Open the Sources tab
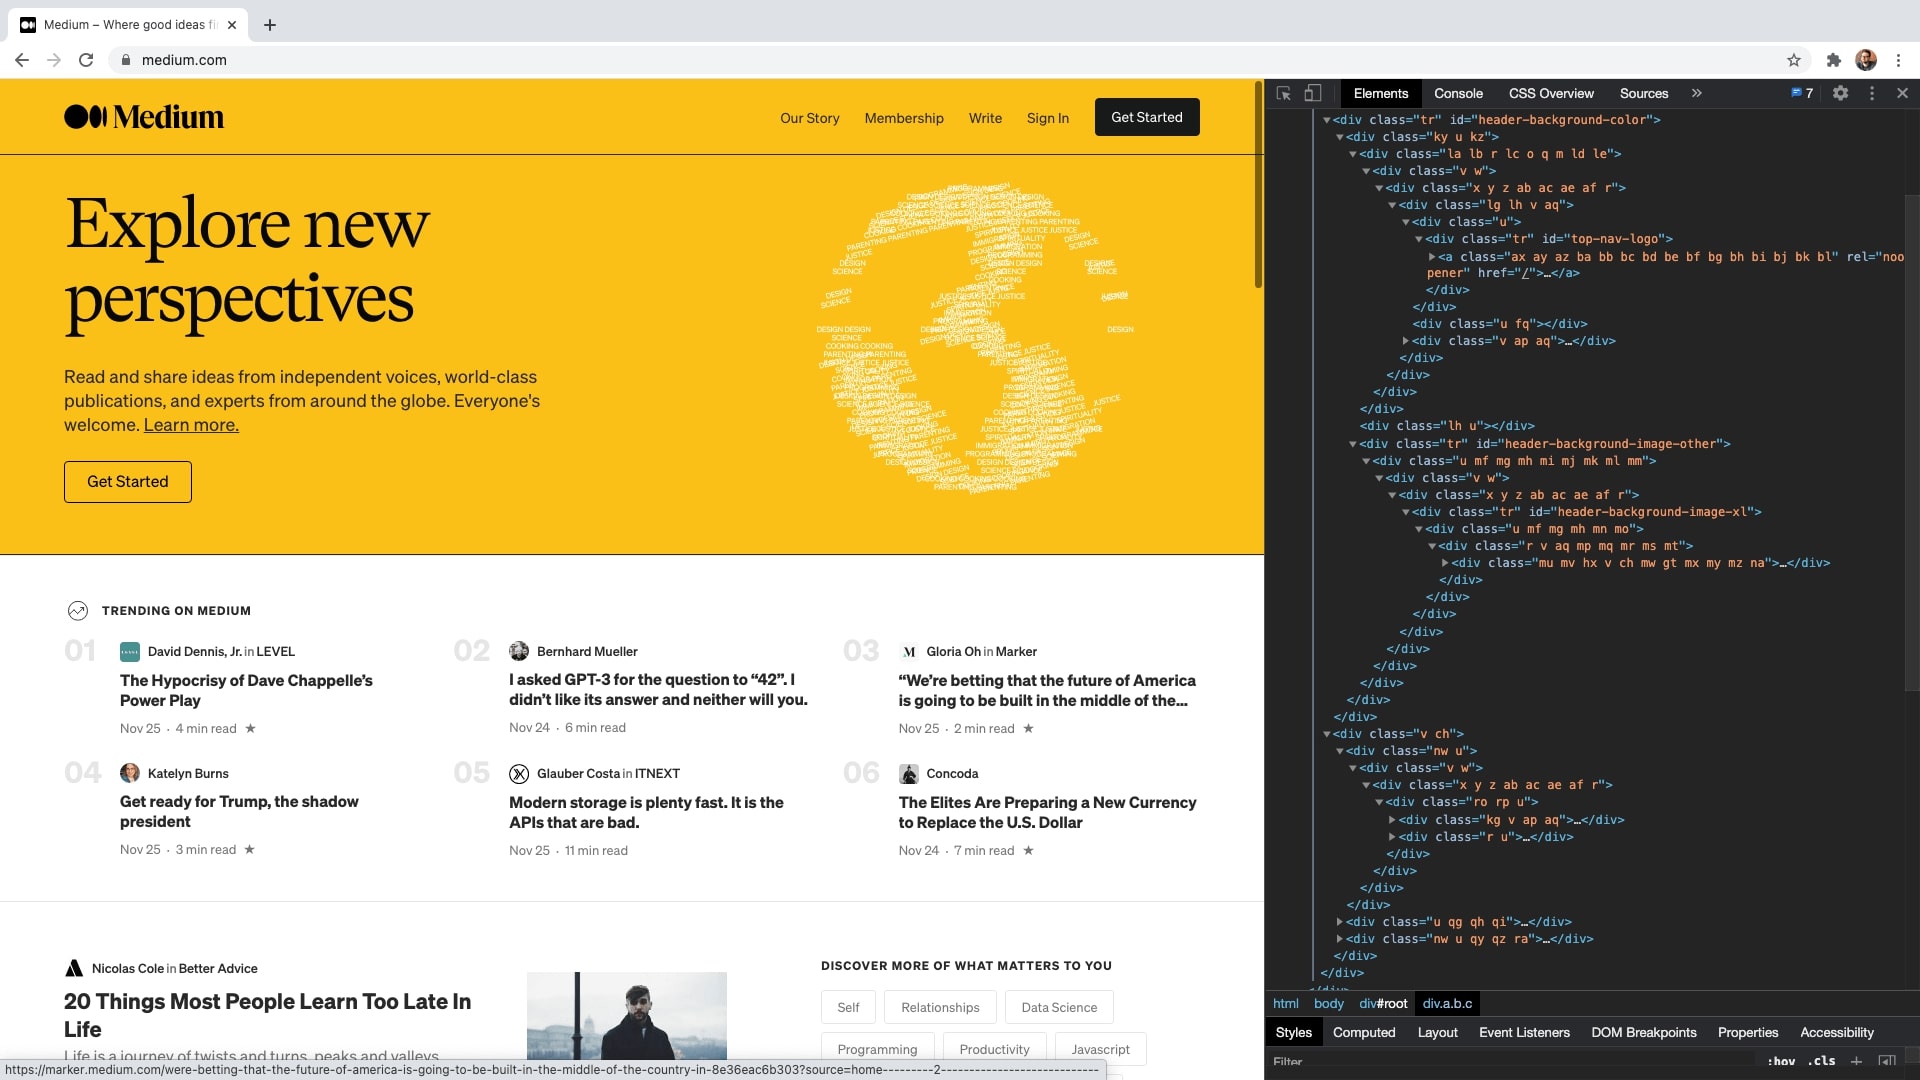The height and width of the screenshot is (1080, 1920). click(1644, 93)
